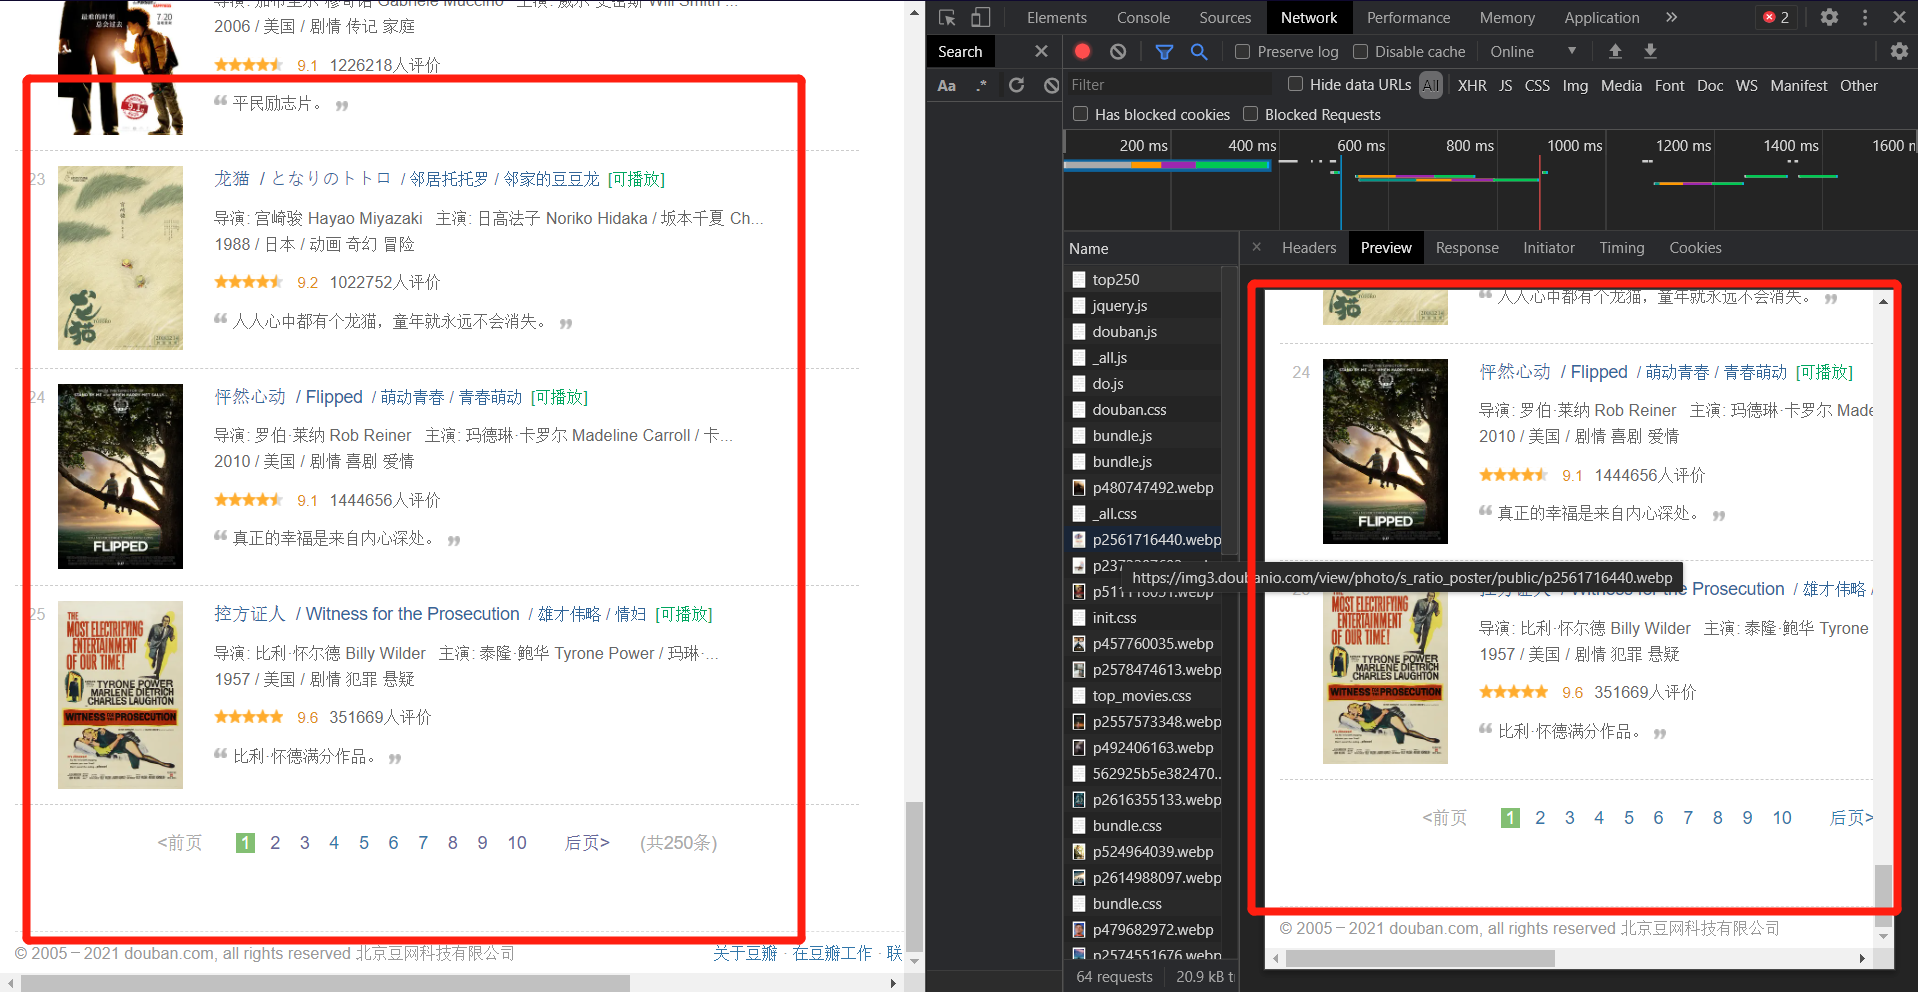Switch to the Response tab
The image size is (1918, 992).
pos(1467,247)
